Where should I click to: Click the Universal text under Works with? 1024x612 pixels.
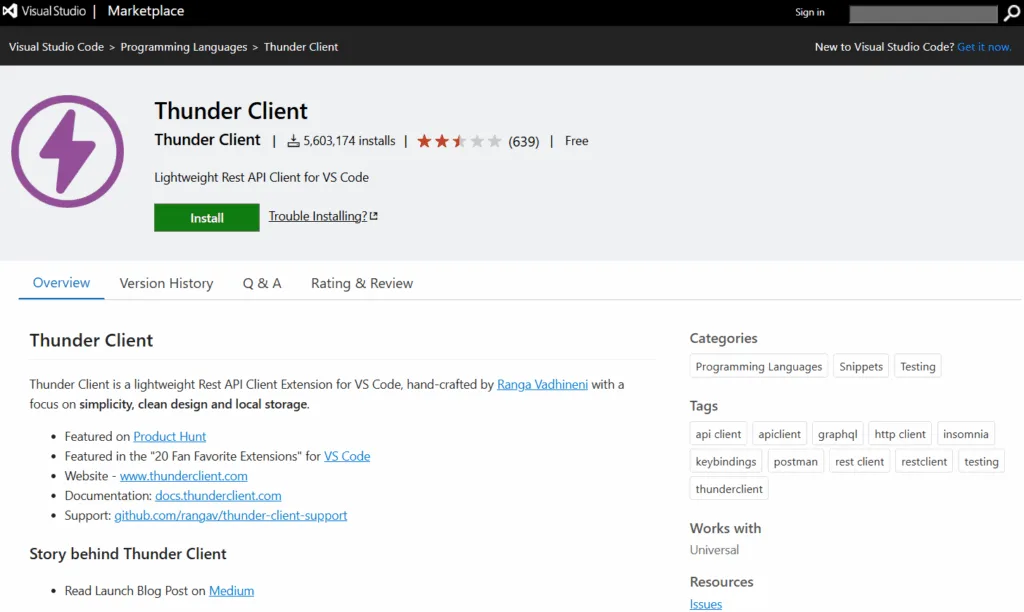[x=714, y=550]
